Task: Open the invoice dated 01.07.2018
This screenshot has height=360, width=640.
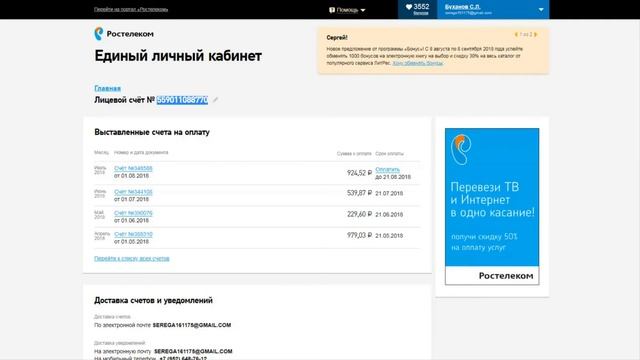Action: pos(133,192)
